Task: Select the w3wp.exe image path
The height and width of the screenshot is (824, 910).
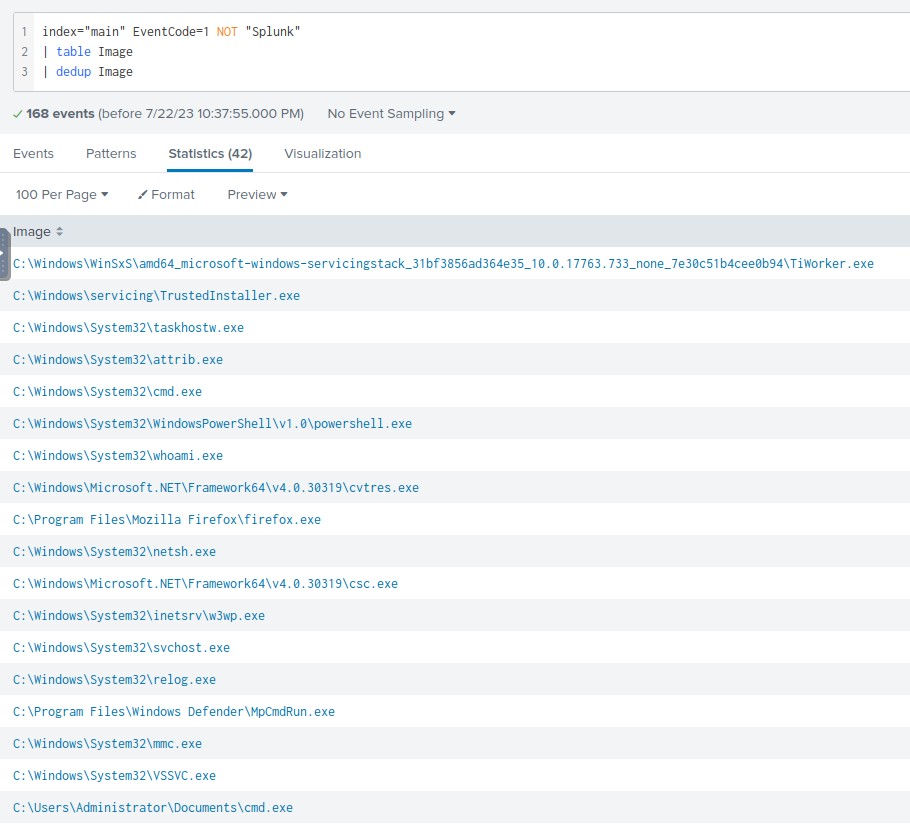Action: tap(139, 616)
